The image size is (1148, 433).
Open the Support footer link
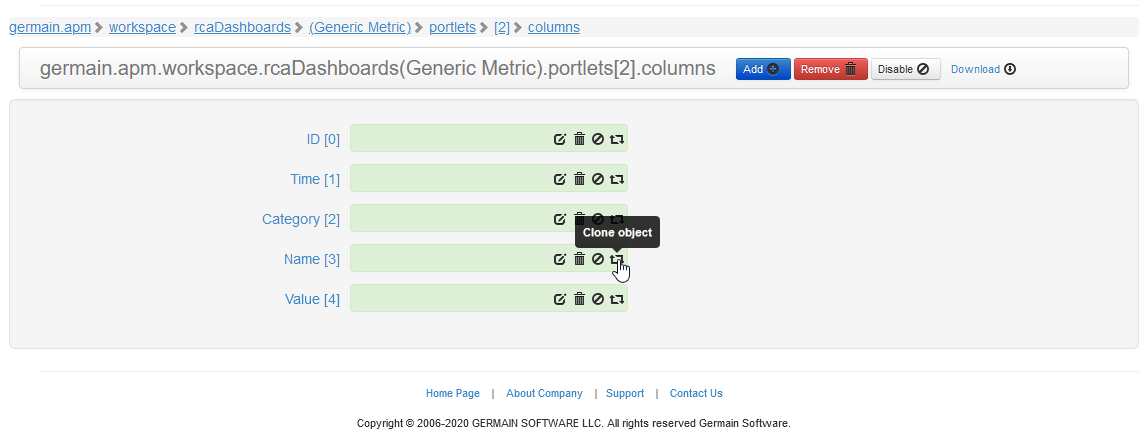click(625, 393)
